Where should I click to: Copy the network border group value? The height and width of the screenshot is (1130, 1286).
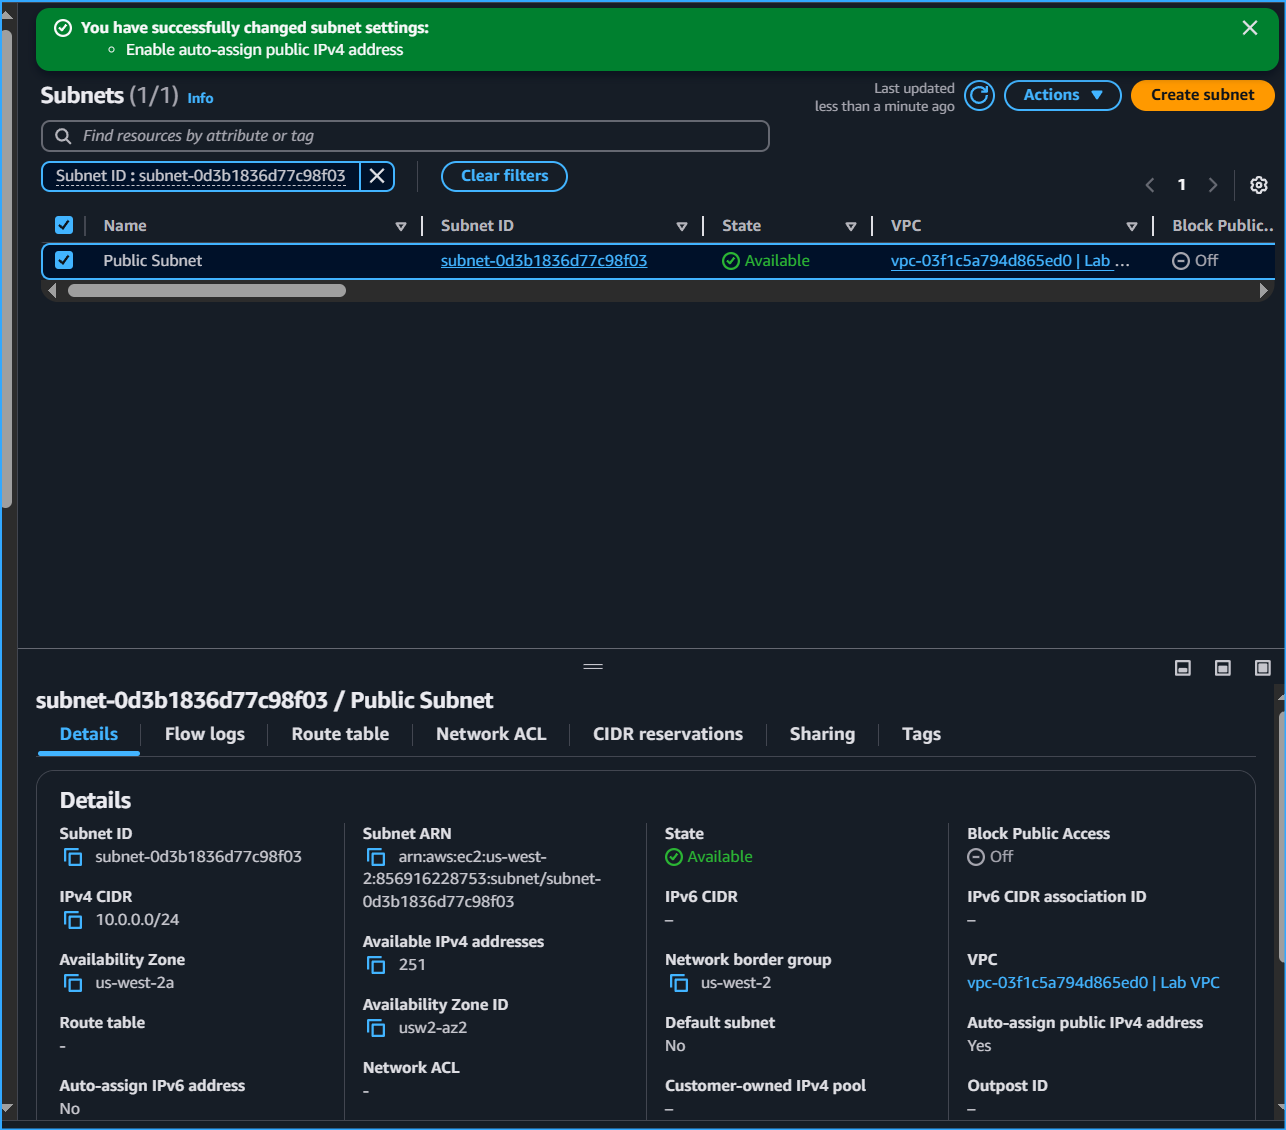click(x=680, y=983)
